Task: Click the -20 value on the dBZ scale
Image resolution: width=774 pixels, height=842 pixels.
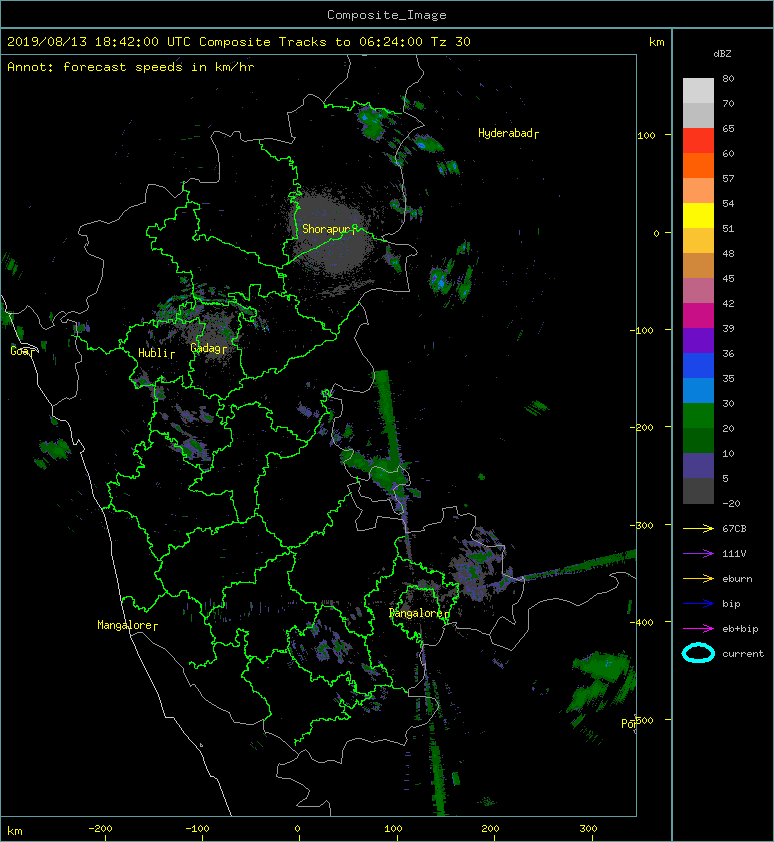Action: (x=731, y=504)
